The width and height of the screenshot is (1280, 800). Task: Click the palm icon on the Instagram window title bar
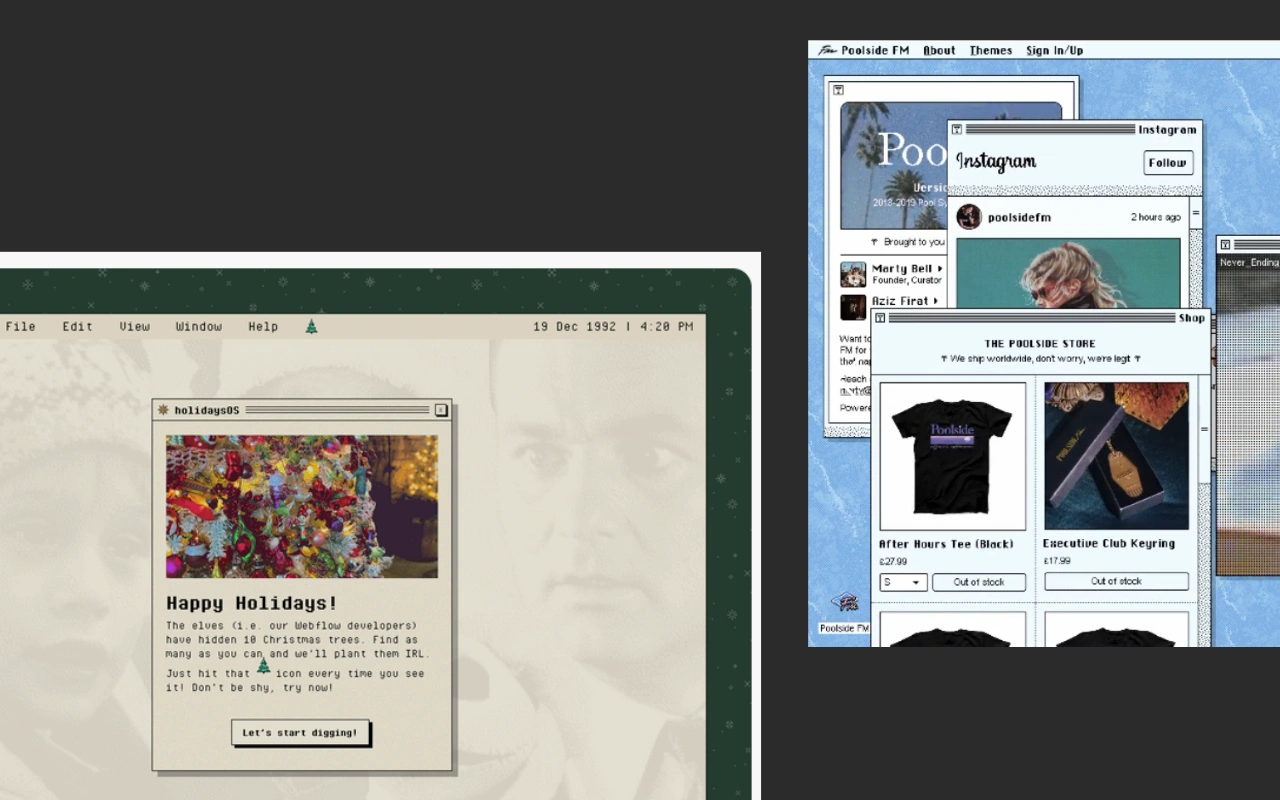tap(957, 129)
